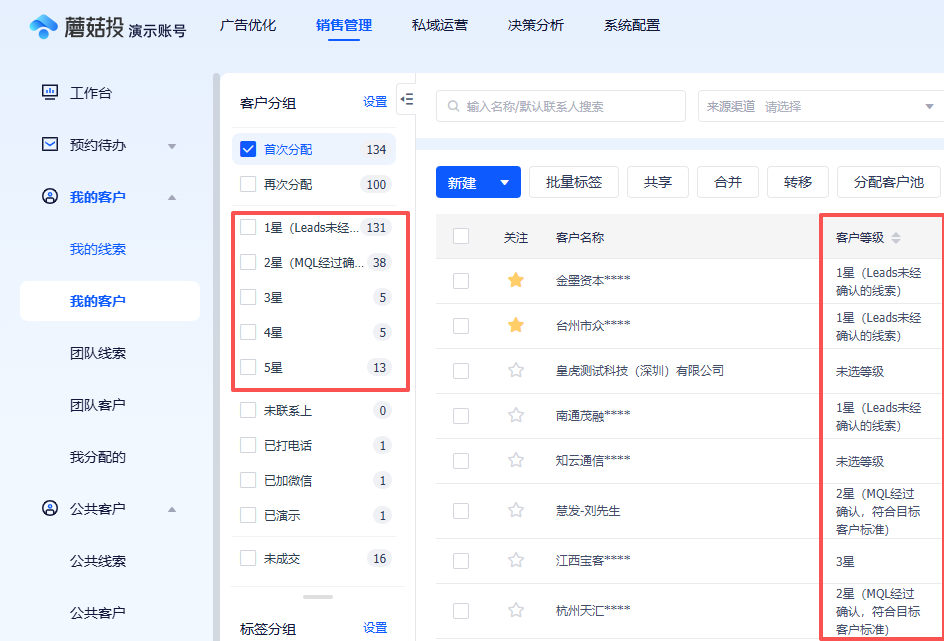Switch to the 私域运营 menu tab
This screenshot has height=641, width=944.
coord(440,25)
